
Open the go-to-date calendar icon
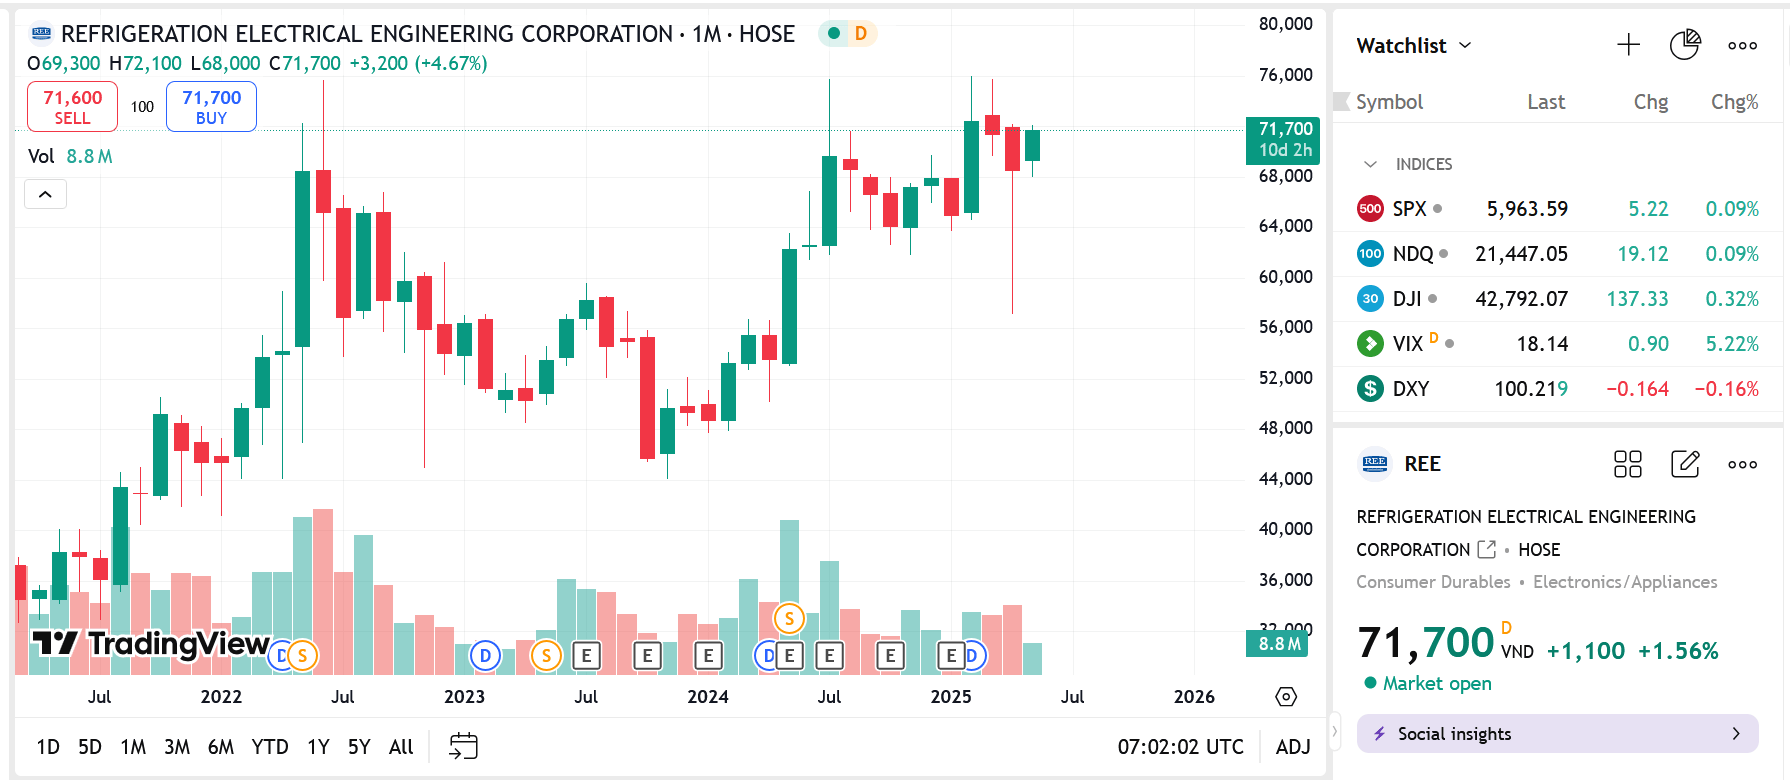click(463, 746)
